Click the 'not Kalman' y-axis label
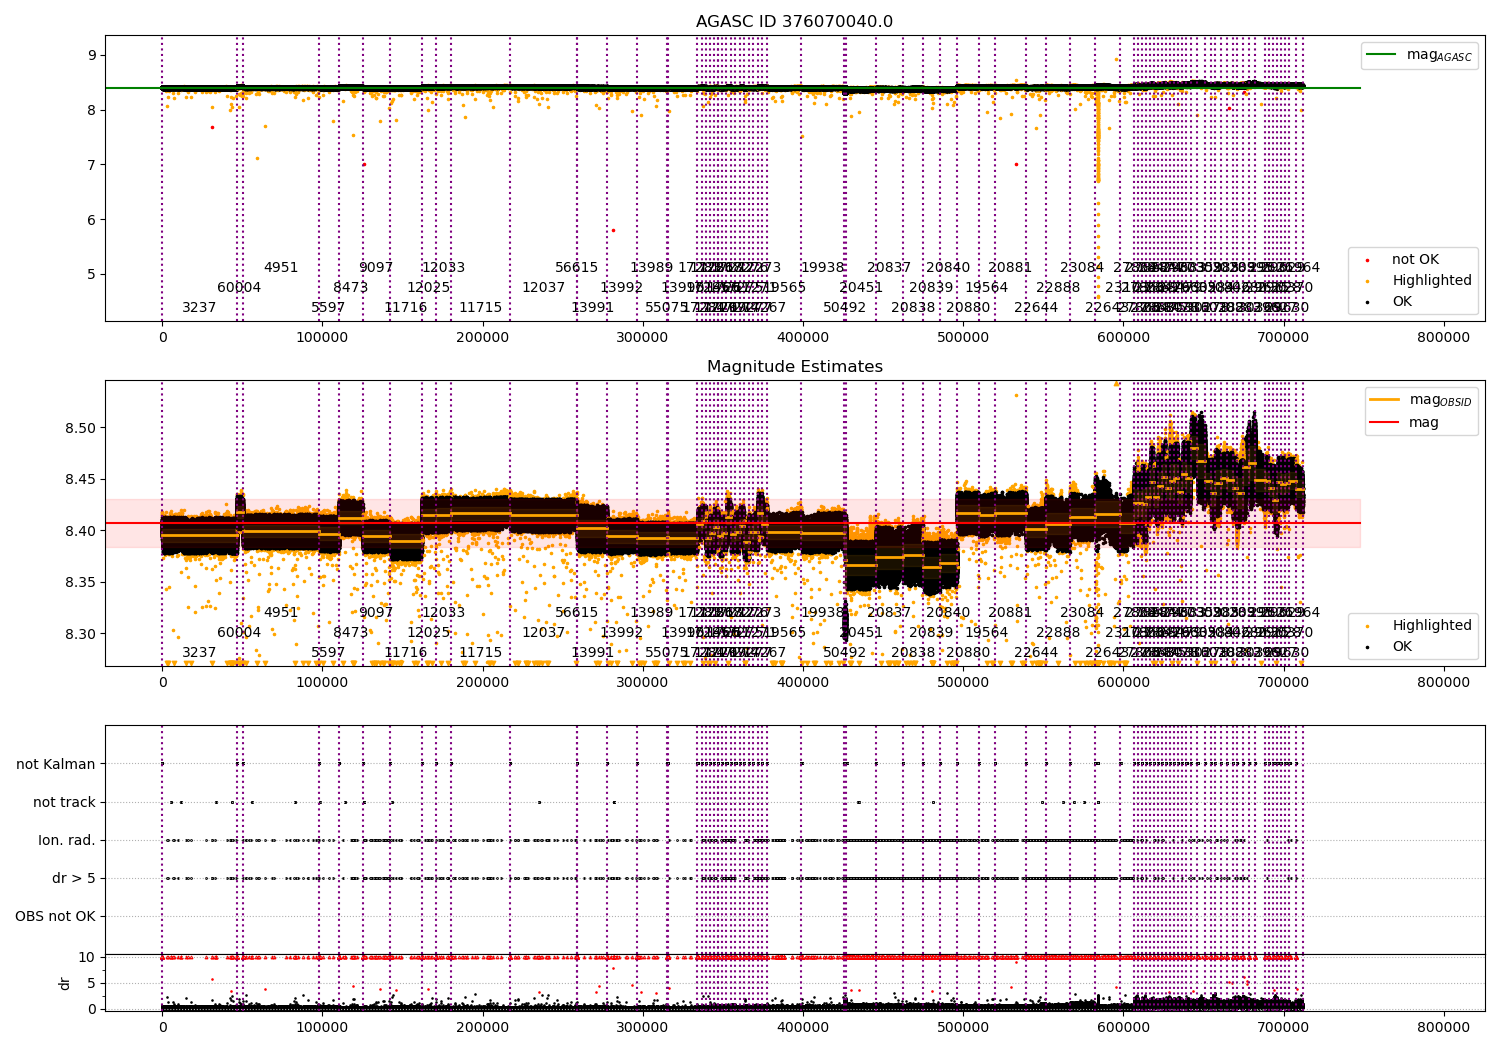 pos(56,764)
